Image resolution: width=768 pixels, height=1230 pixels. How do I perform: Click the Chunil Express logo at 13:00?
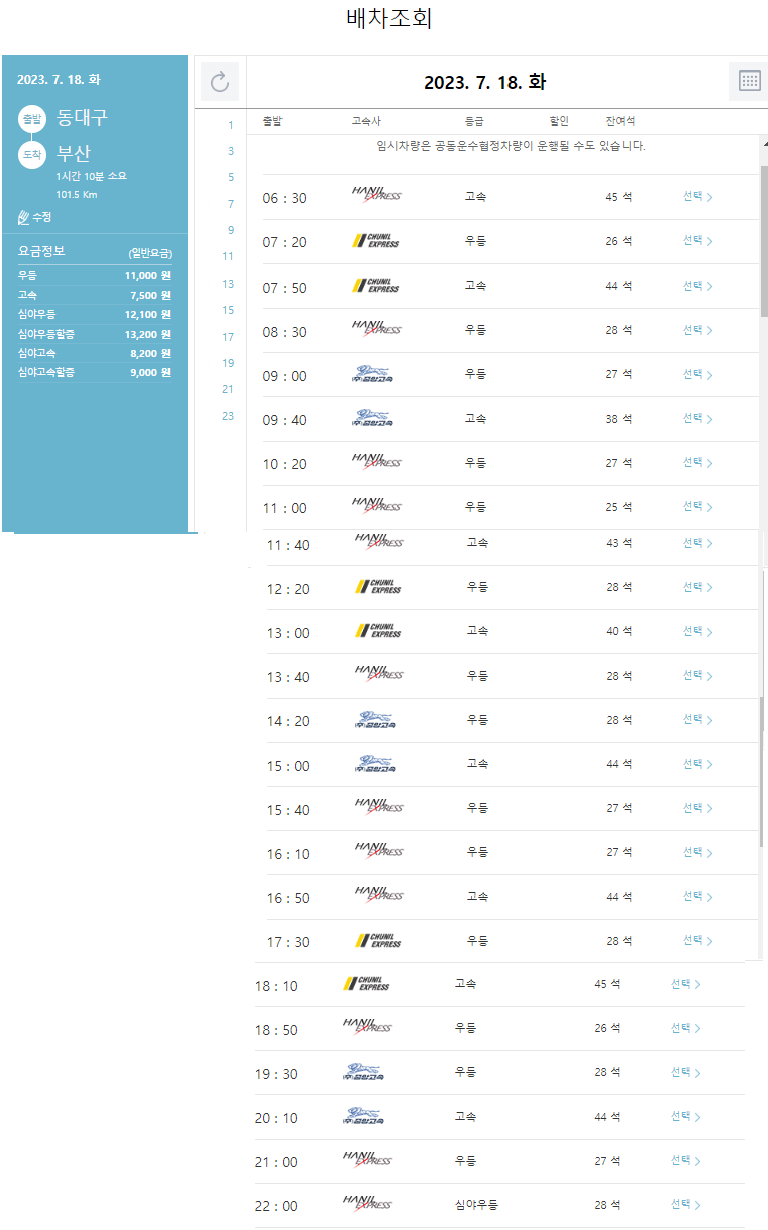coord(379,631)
